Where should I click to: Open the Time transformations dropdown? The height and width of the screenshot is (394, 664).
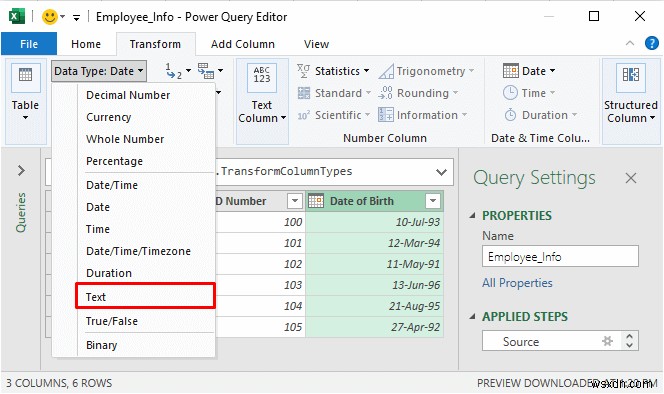coord(529,93)
